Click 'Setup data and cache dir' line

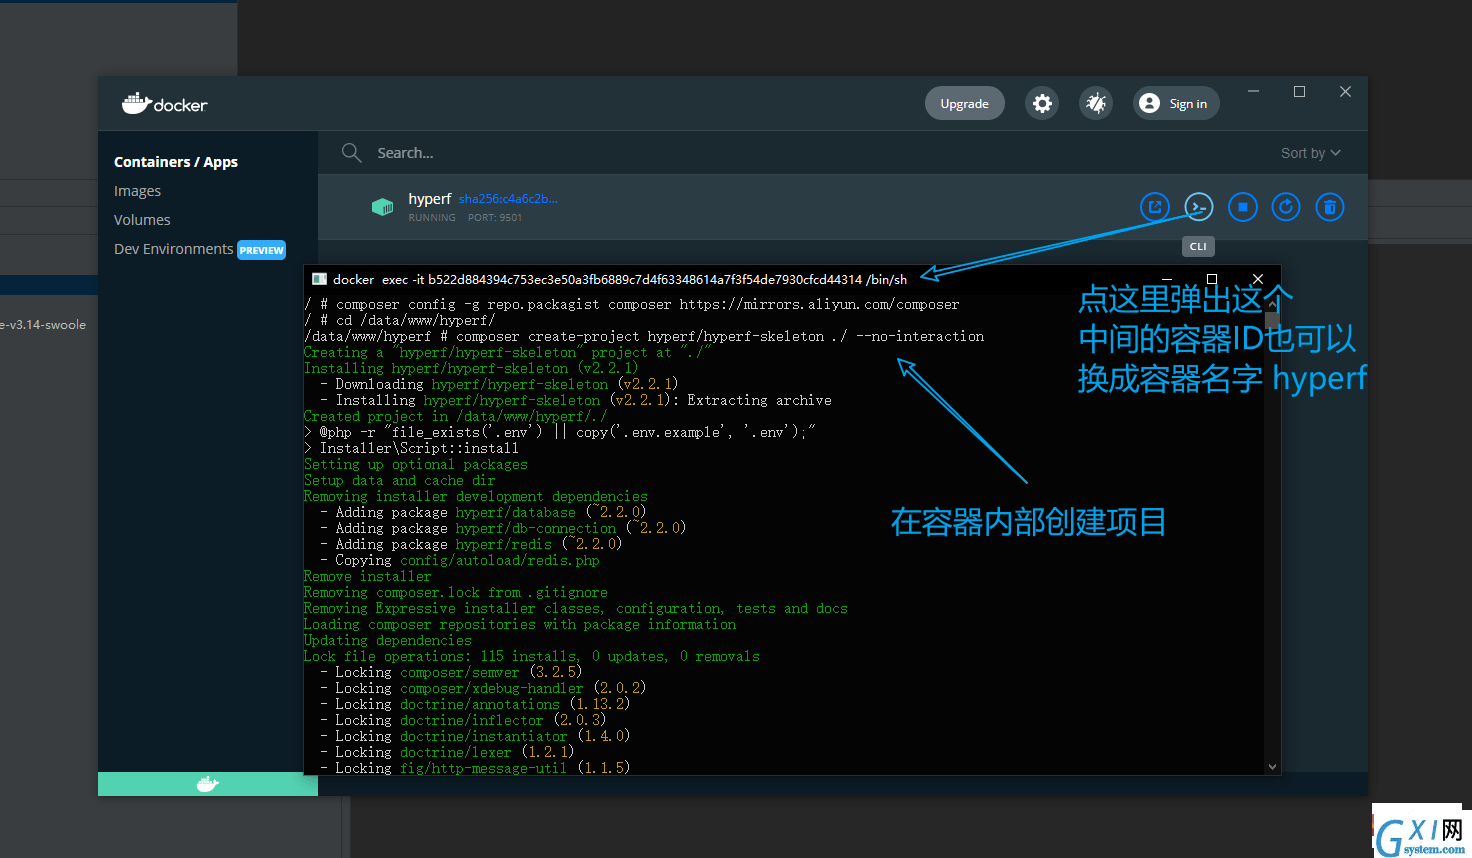(400, 480)
